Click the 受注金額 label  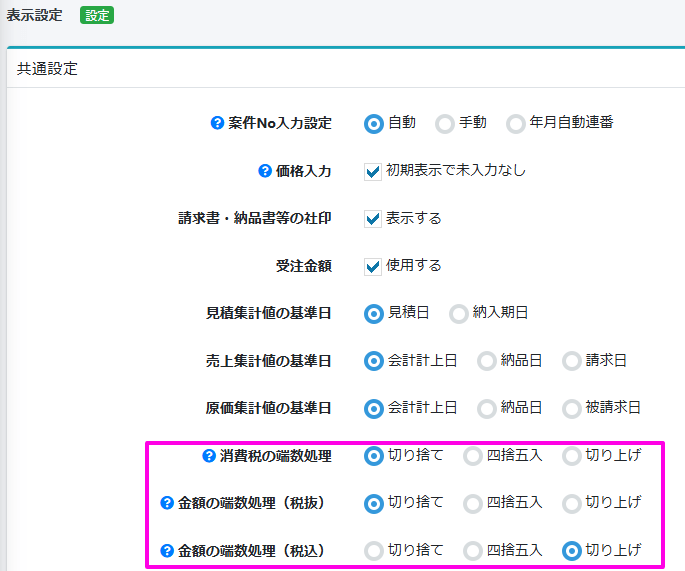(304, 266)
